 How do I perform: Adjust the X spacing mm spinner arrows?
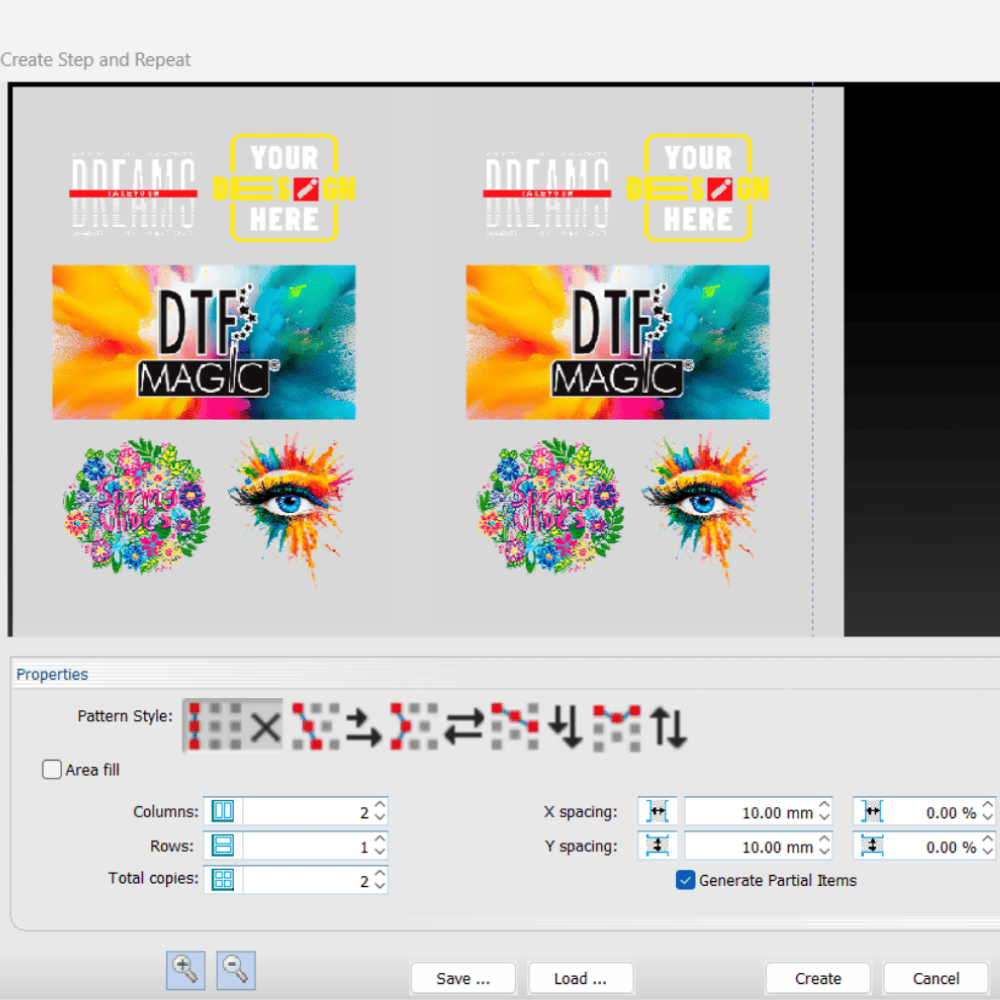tap(824, 812)
